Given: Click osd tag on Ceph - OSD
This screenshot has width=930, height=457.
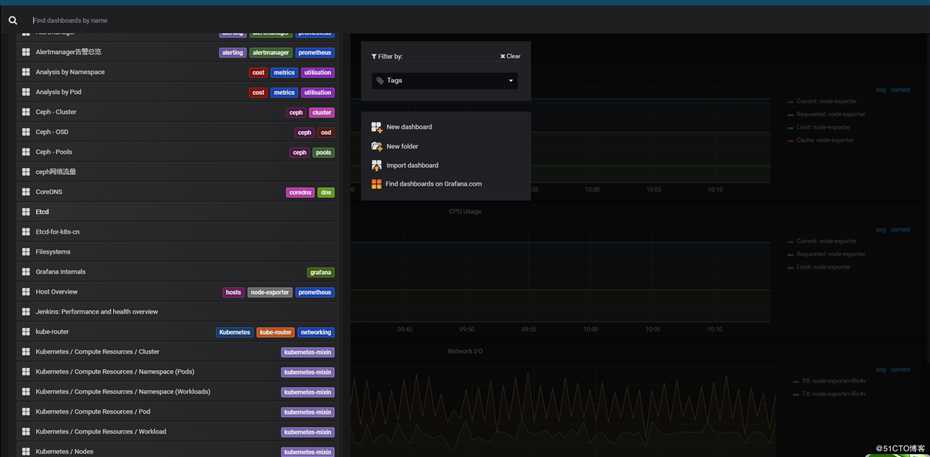Looking at the screenshot, I should click(x=326, y=133).
